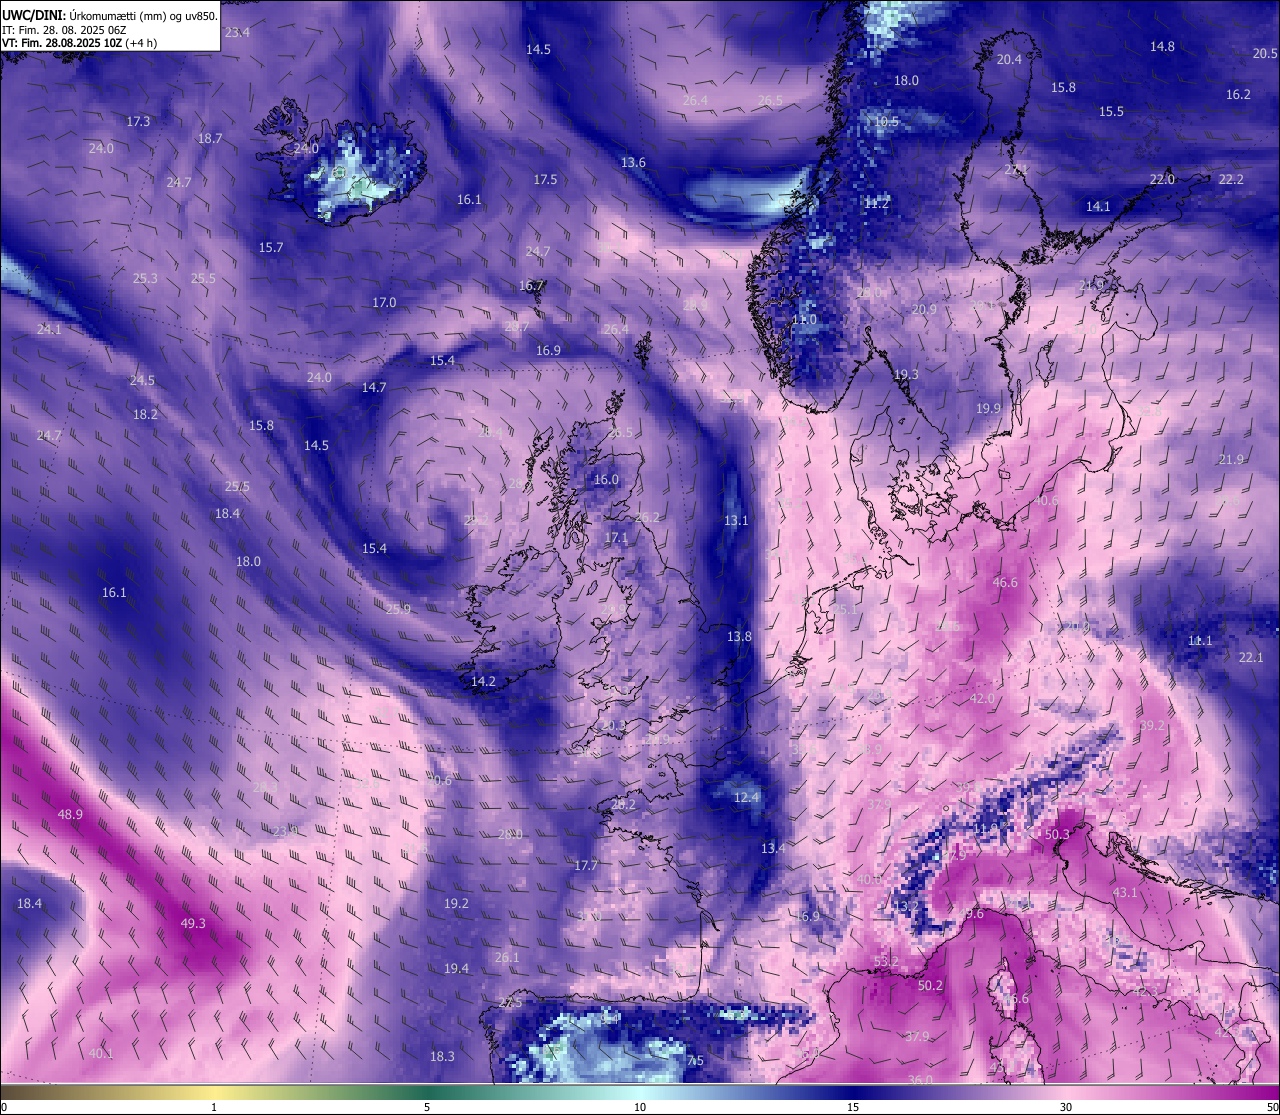
Task: Click the value 50.2 in the Mediterranean
Action: 930,985
